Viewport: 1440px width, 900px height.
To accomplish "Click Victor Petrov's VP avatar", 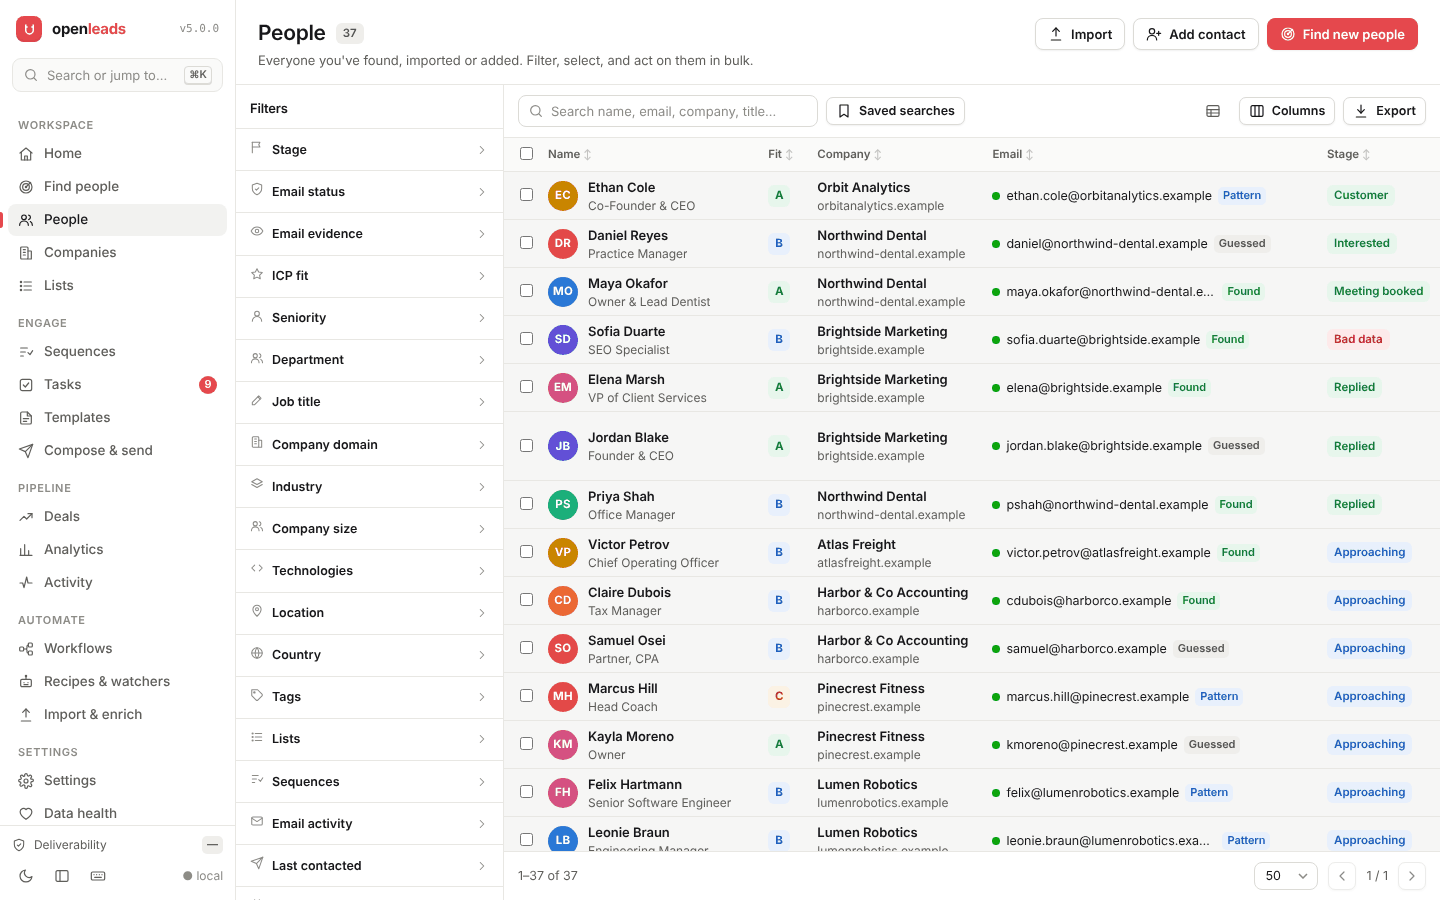I will coord(563,553).
